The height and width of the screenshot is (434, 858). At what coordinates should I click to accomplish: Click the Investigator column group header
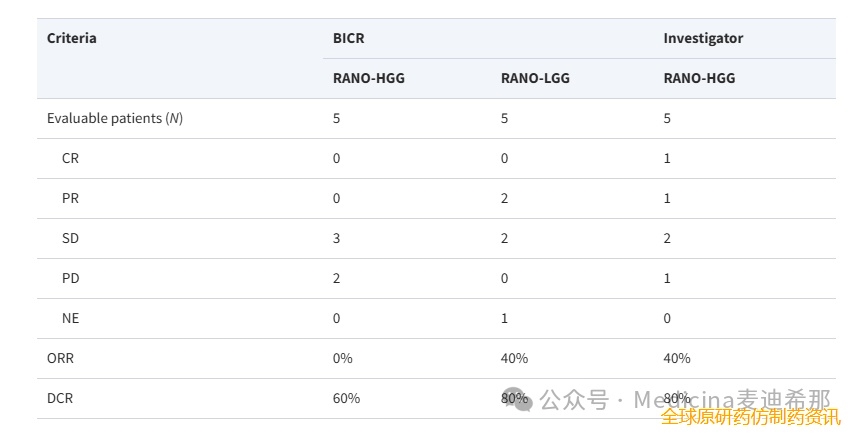703,38
